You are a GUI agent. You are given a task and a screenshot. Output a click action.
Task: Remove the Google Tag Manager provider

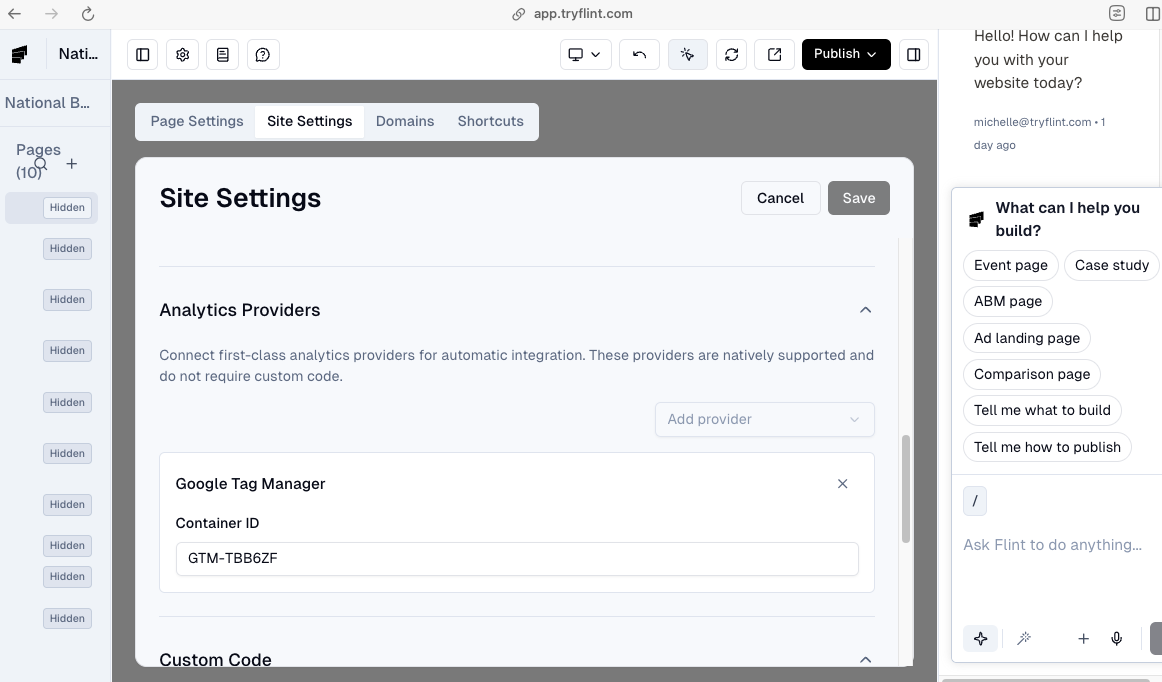click(843, 484)
